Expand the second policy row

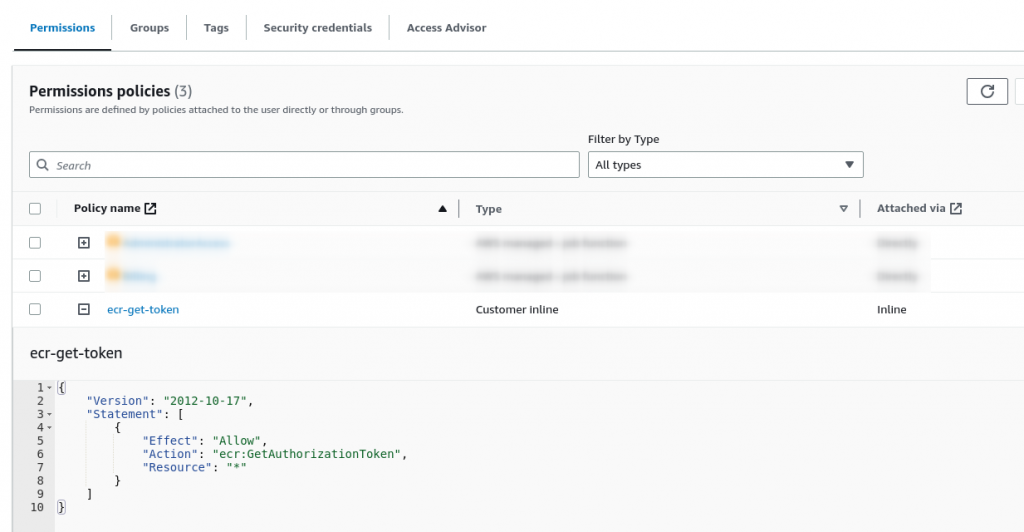pyautogui.click(x=84, y=276)
